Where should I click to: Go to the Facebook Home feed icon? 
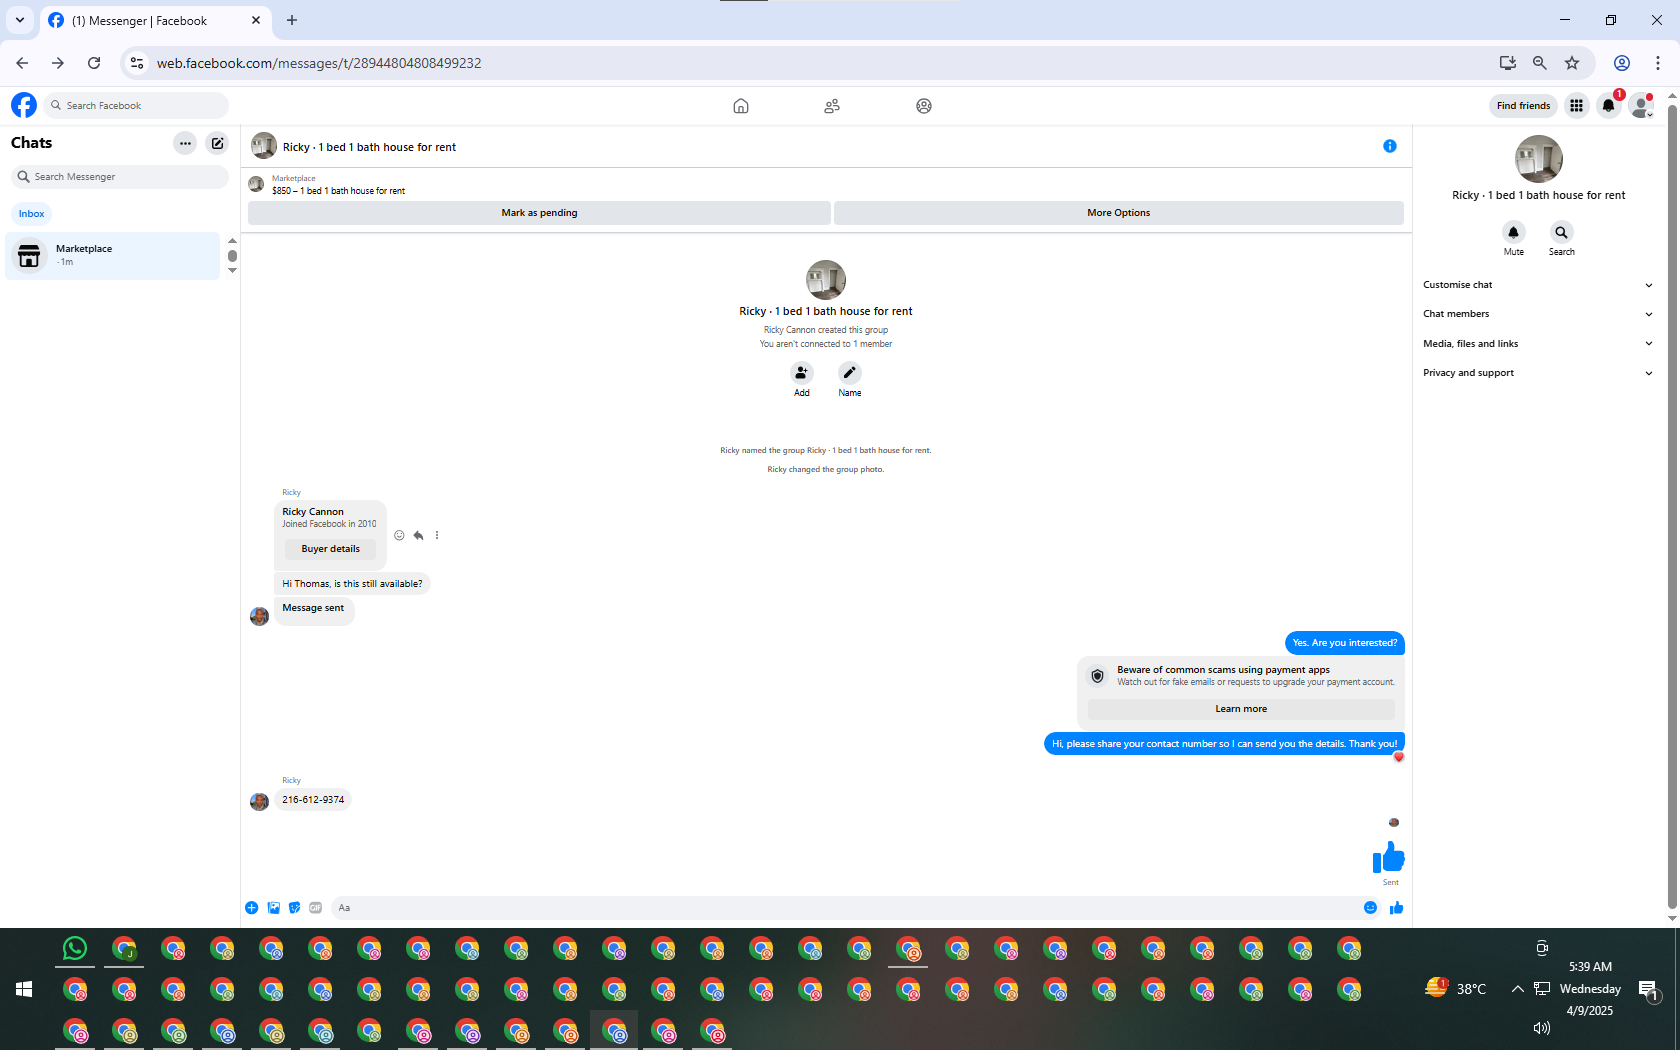point(741,106)
